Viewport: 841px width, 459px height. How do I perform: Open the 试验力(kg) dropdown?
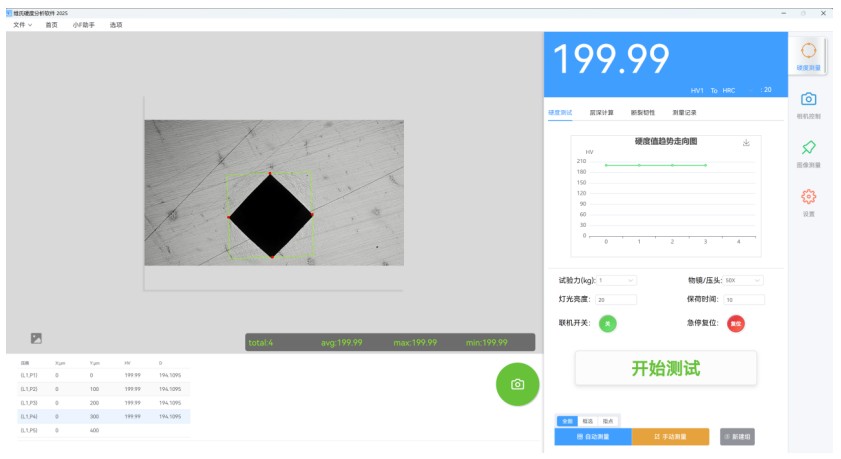pyautogui.click(x=616, y=280)
